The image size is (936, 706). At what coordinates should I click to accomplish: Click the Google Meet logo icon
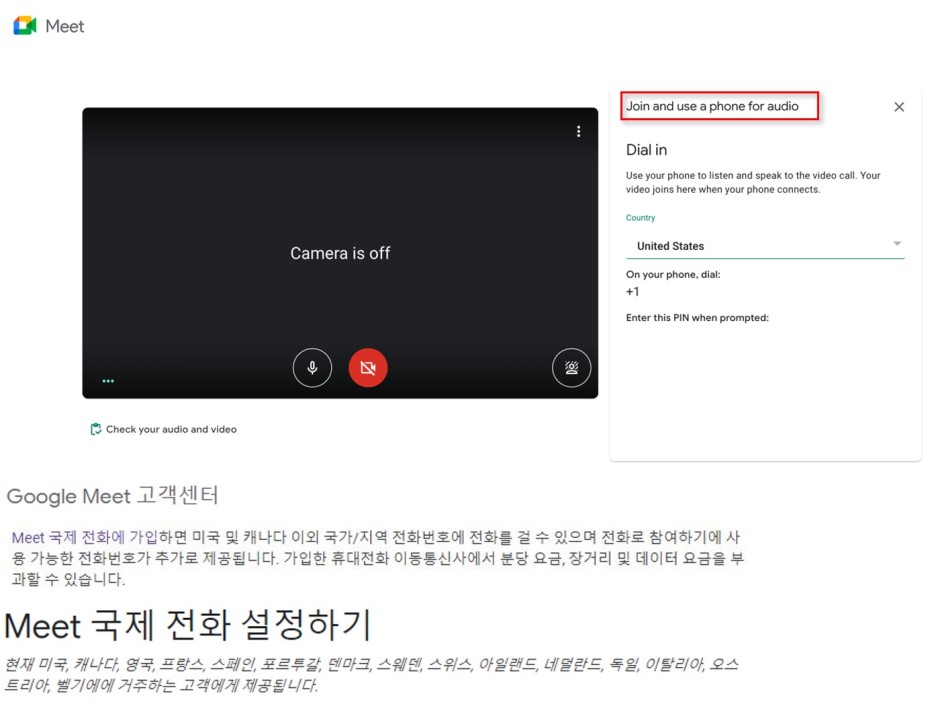(24, 26)
